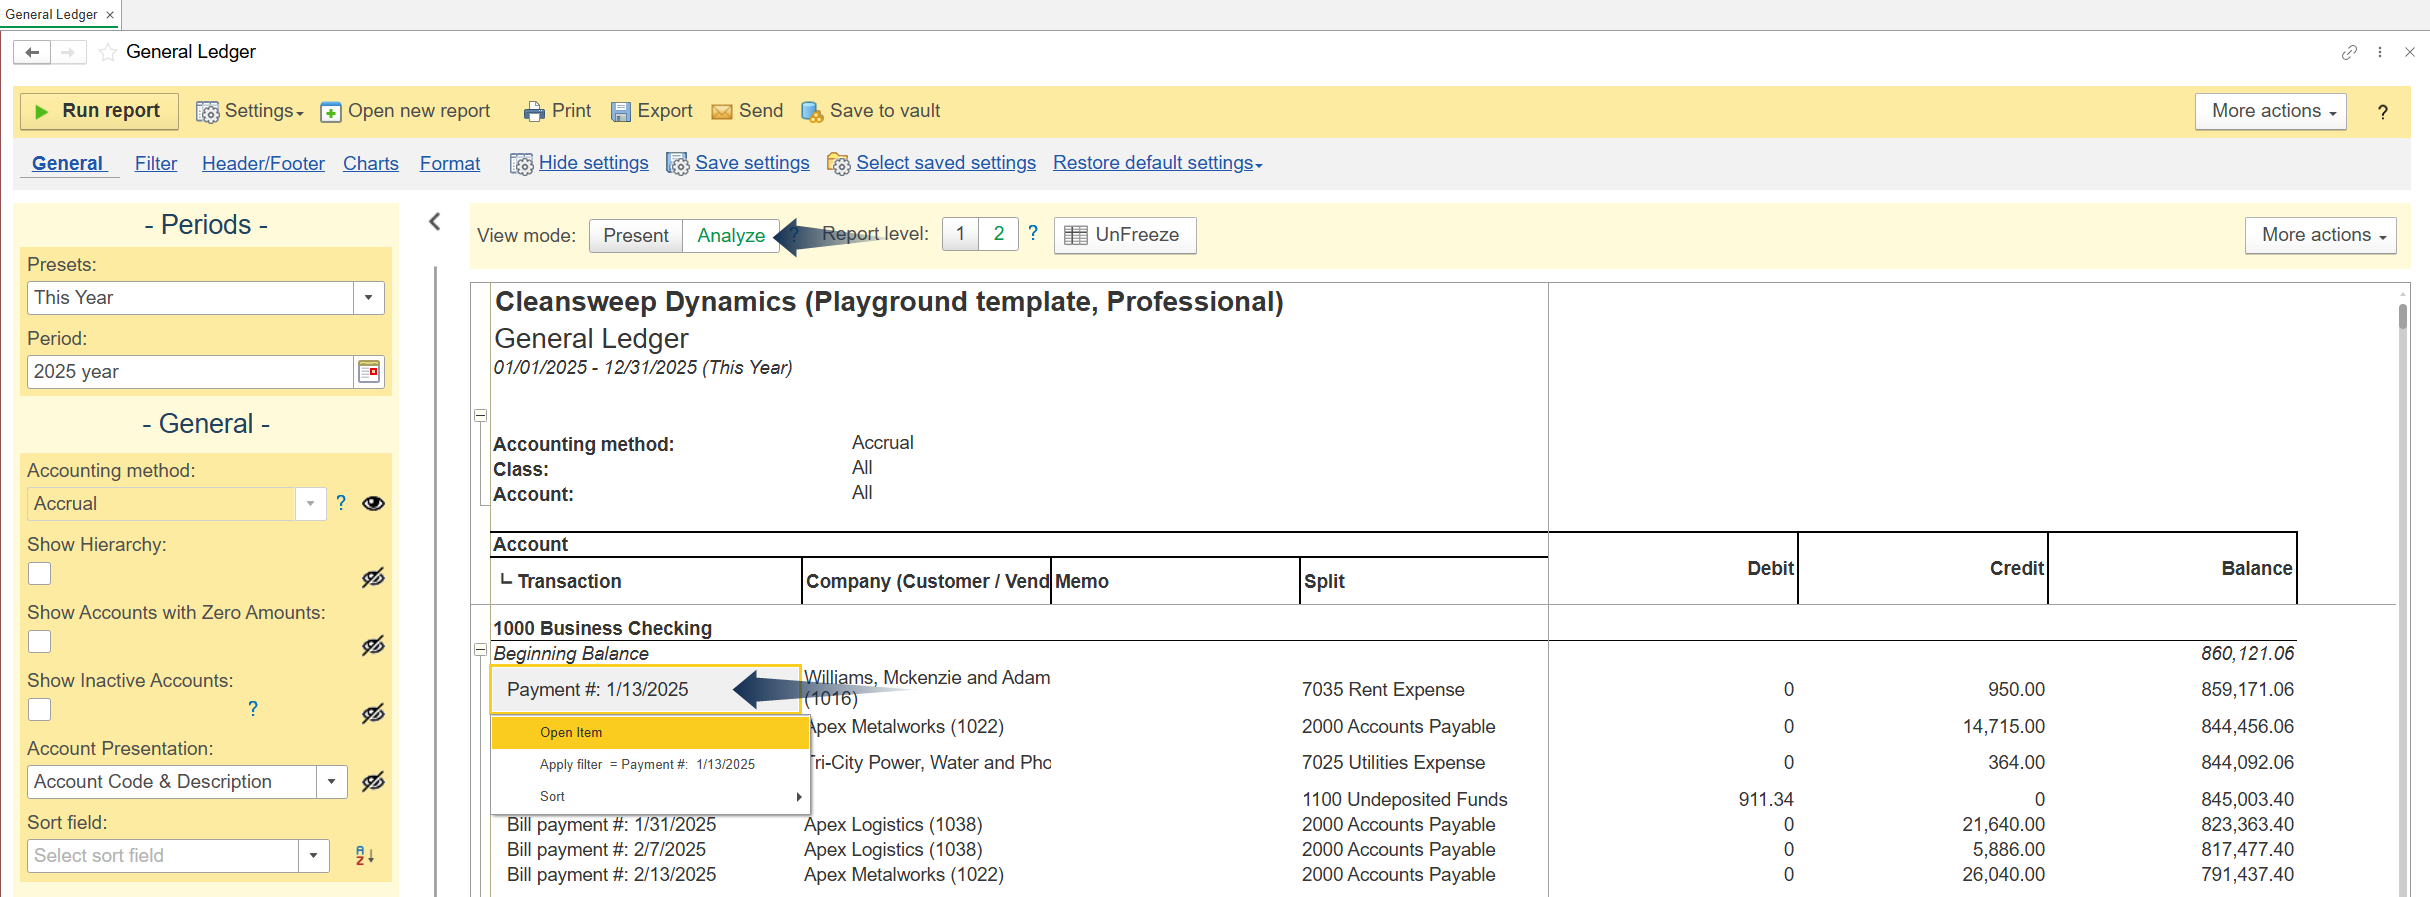Click the UnFreeze table button

1124,235
